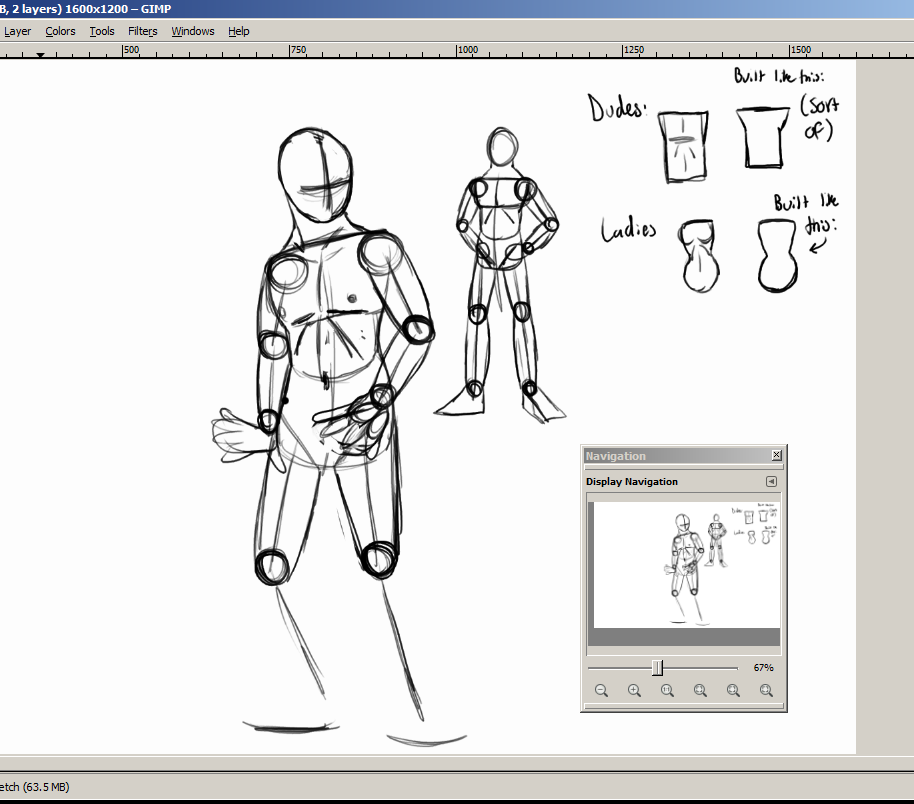Click the Display Navigation tab label
This screenshot has width=914, height=804.
pyautogui.click(x=632, y=482)
